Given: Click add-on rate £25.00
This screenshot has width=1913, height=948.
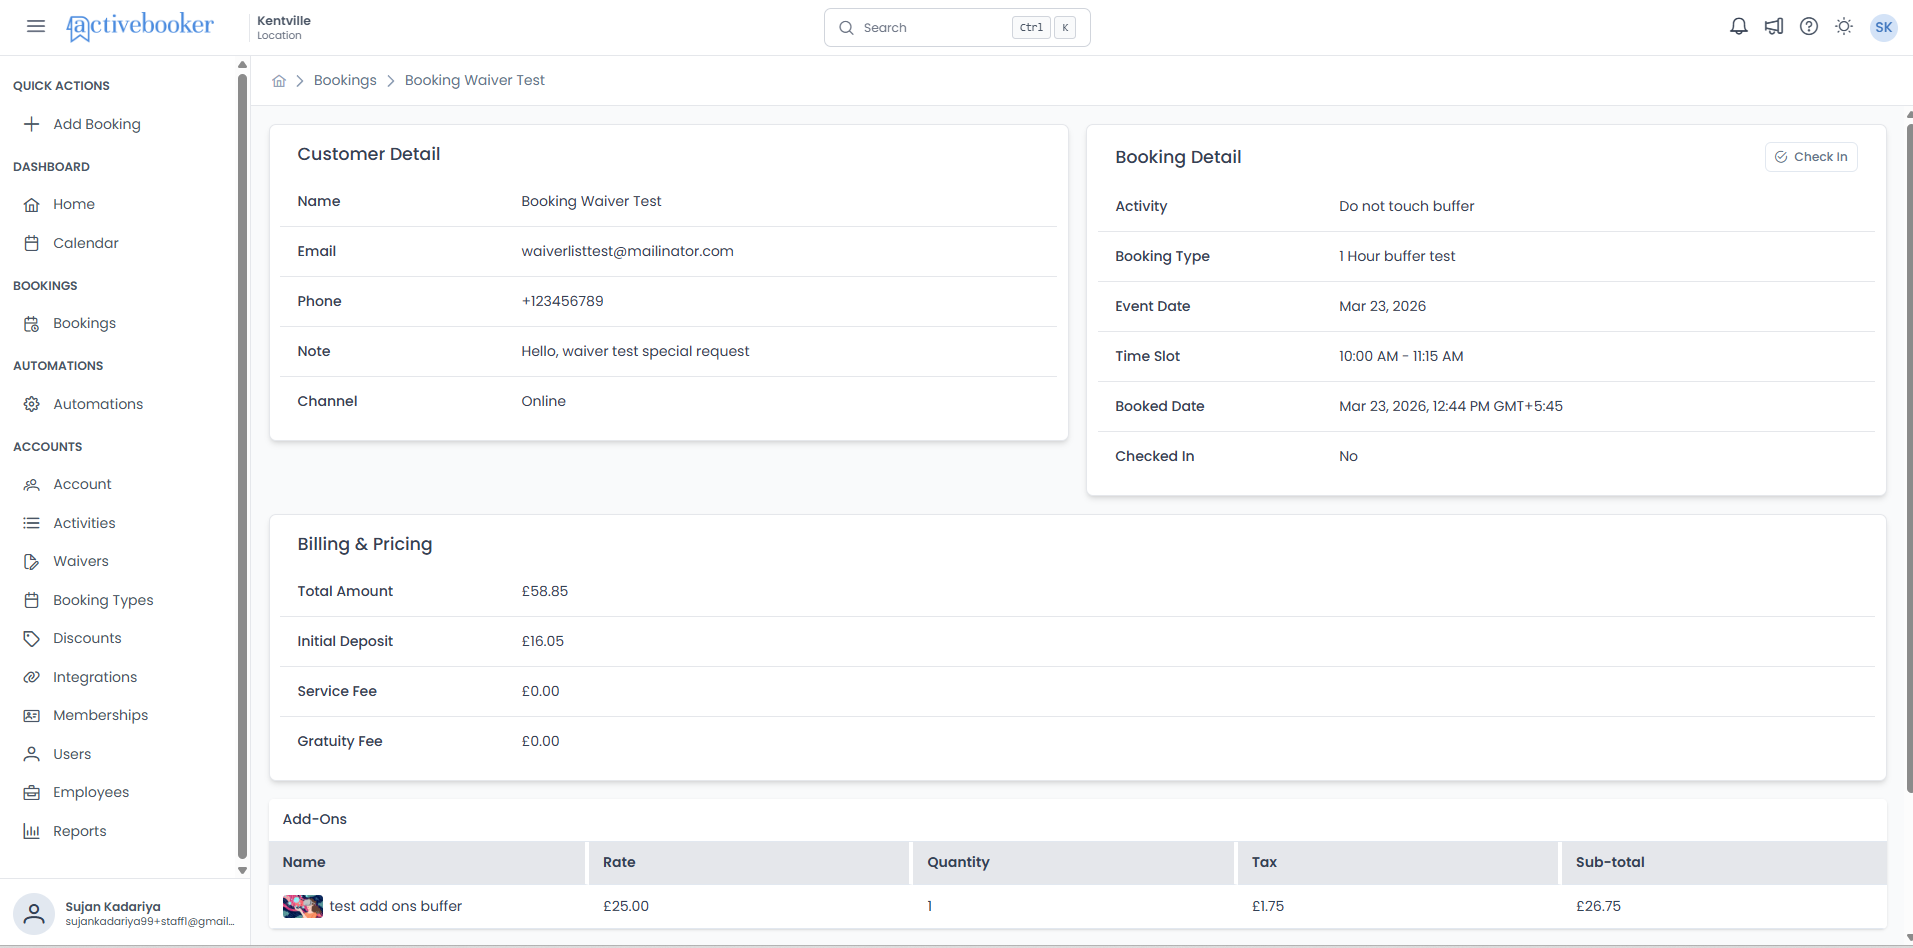Looking at the screenshot, I should click(x=626, y=906).
